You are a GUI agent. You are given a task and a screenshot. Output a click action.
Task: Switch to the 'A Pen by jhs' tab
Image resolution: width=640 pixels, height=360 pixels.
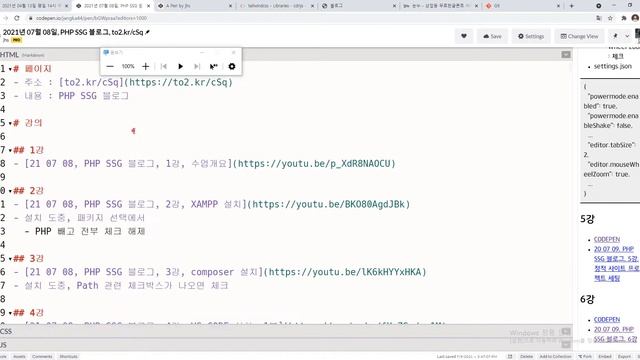pyautogui.click(x=195, y=6)
